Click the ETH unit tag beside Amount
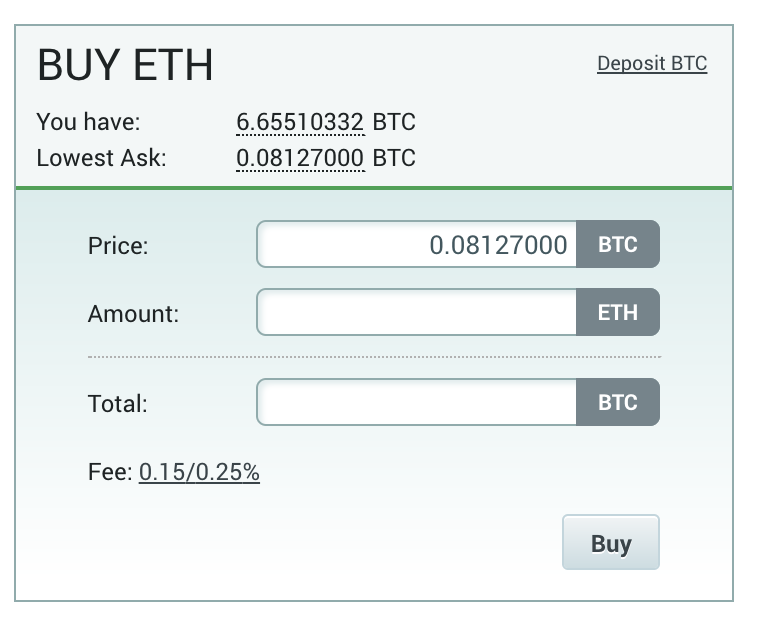 point(618,313)
